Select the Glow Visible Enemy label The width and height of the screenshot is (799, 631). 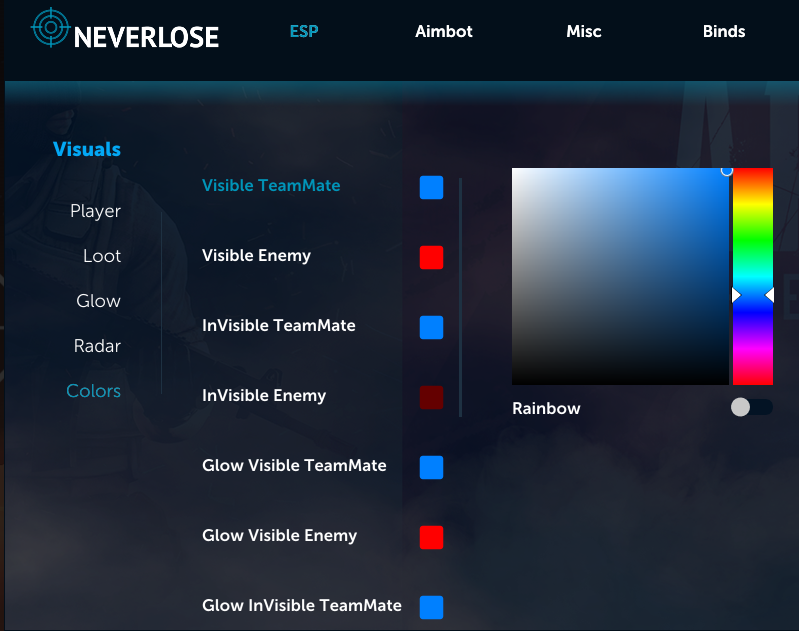(x=279, y=535)
